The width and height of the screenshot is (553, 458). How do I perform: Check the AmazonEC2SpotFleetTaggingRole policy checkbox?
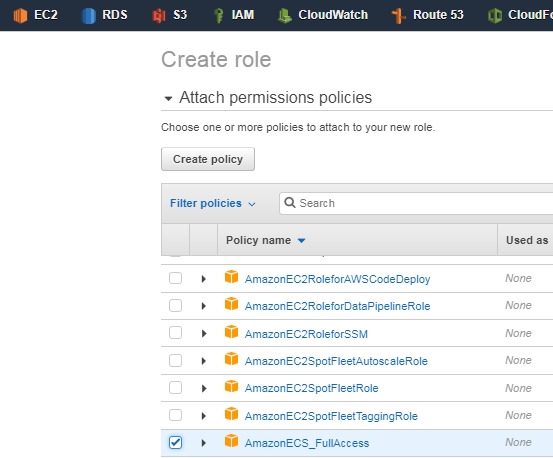click(x=175, y=415)
